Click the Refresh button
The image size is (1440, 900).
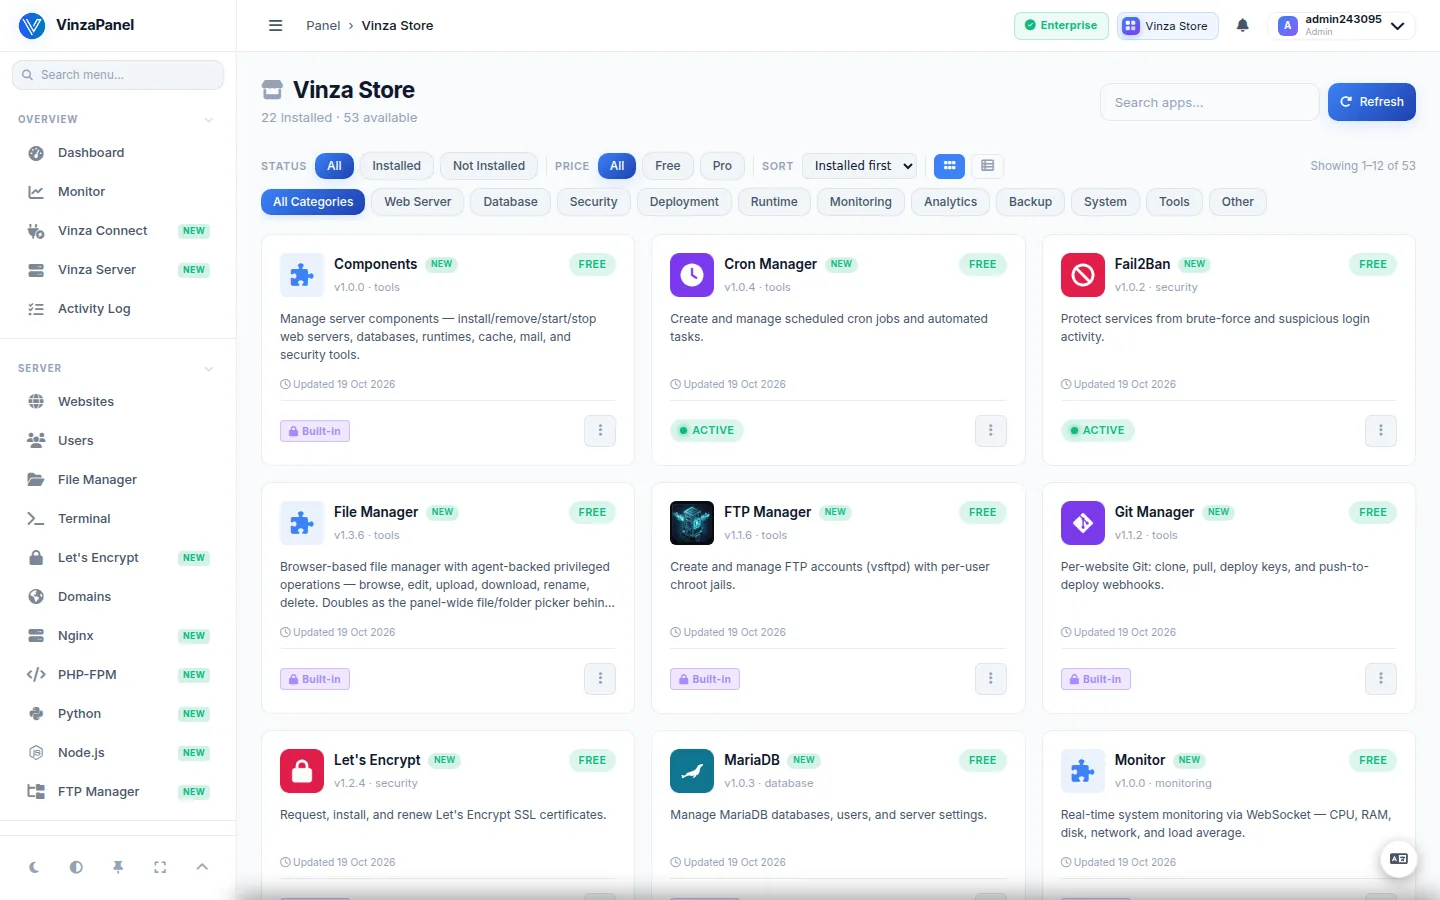pyautogui.click(x=1372, y=102)
